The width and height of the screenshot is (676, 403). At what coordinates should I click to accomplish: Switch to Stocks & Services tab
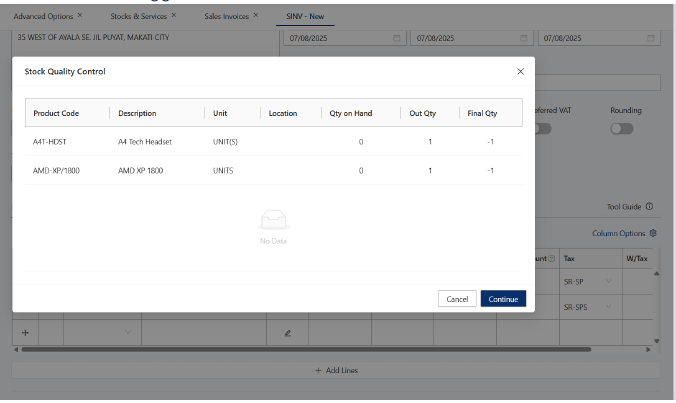click(138, 16)
